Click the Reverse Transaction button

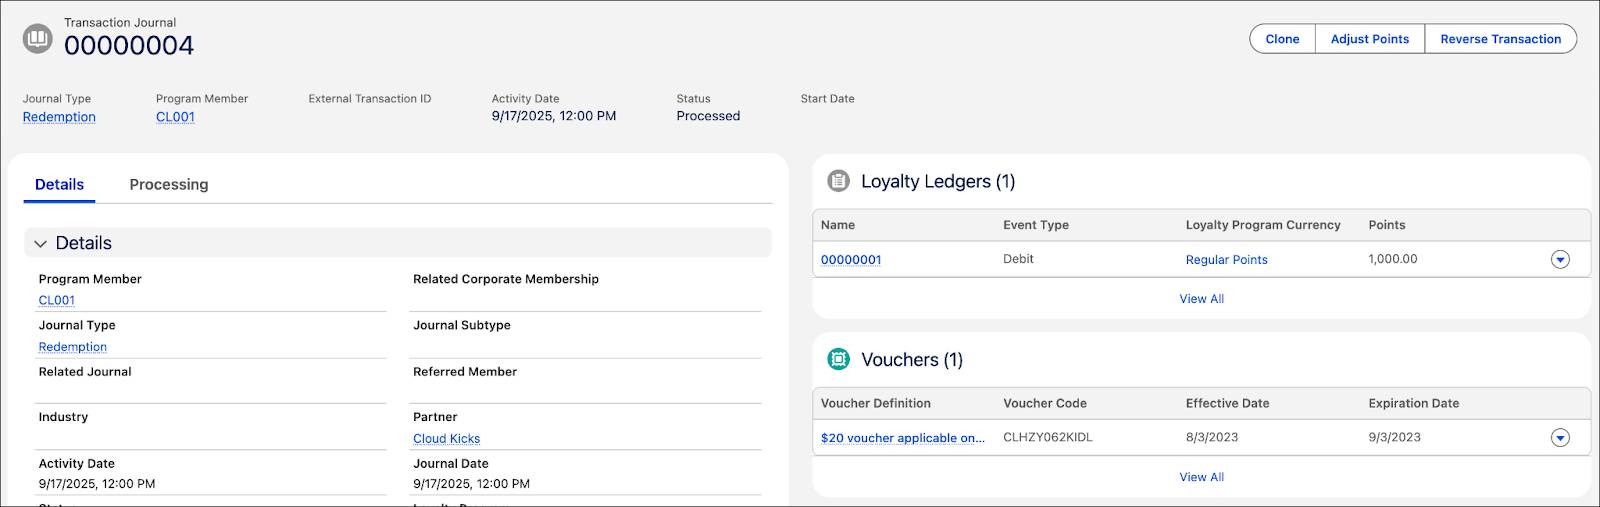[x=1500, y=39]
